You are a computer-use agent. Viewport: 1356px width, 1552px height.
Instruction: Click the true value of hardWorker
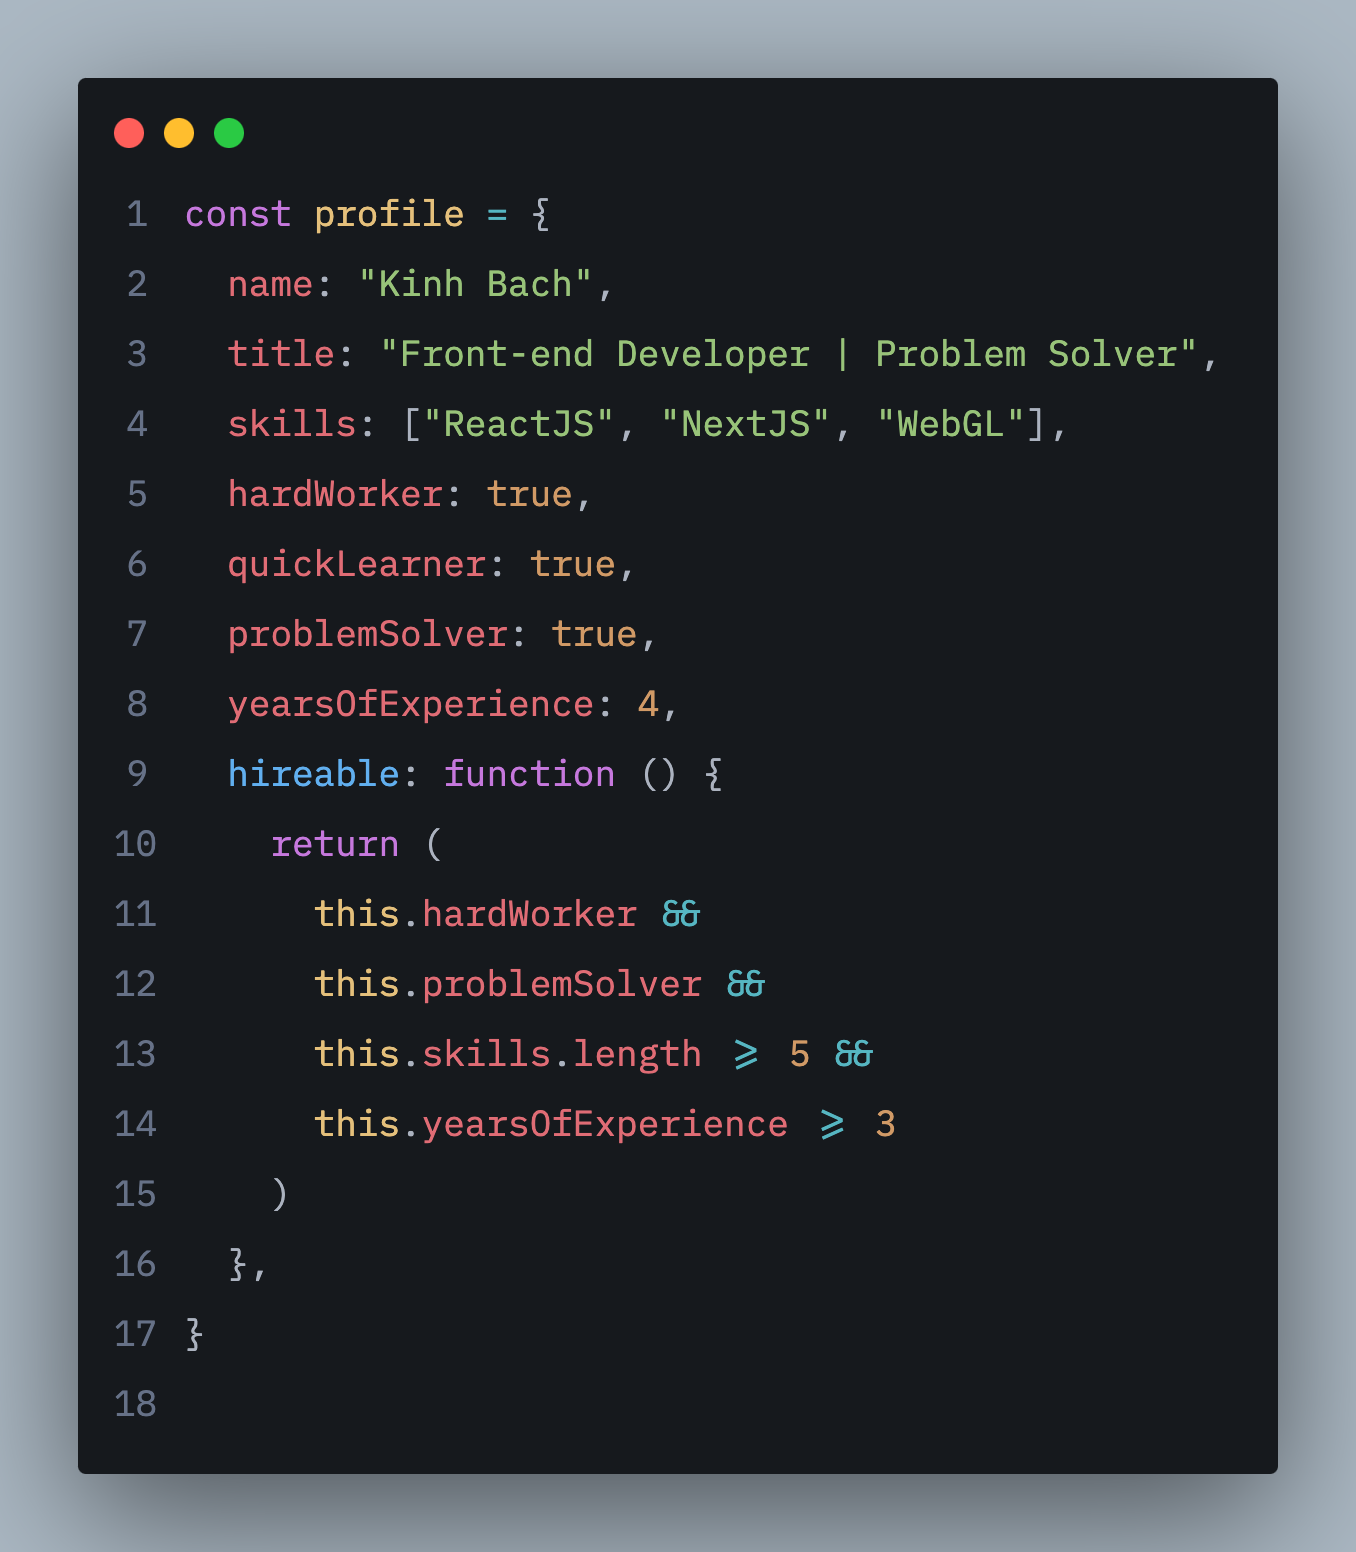[529, 494]
